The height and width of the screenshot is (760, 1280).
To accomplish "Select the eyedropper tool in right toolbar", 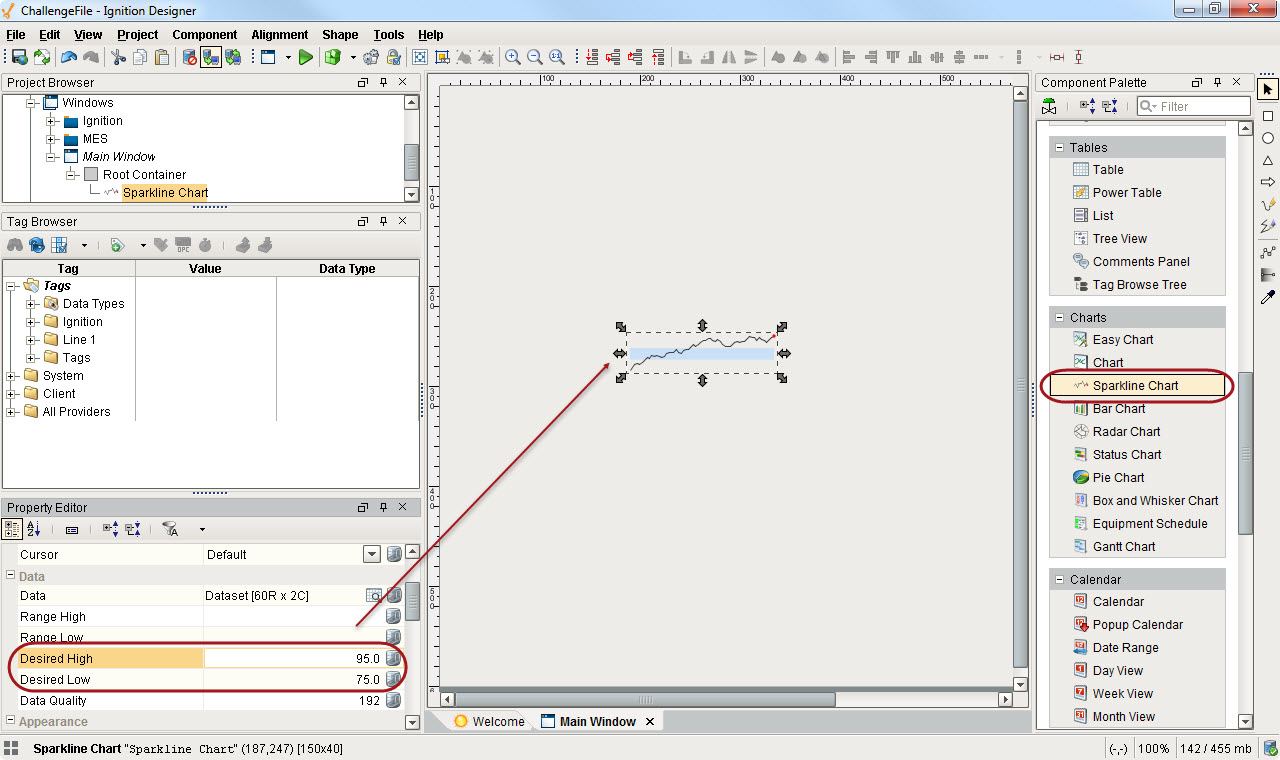I will pyautogui.click(x=1268, y=297).
